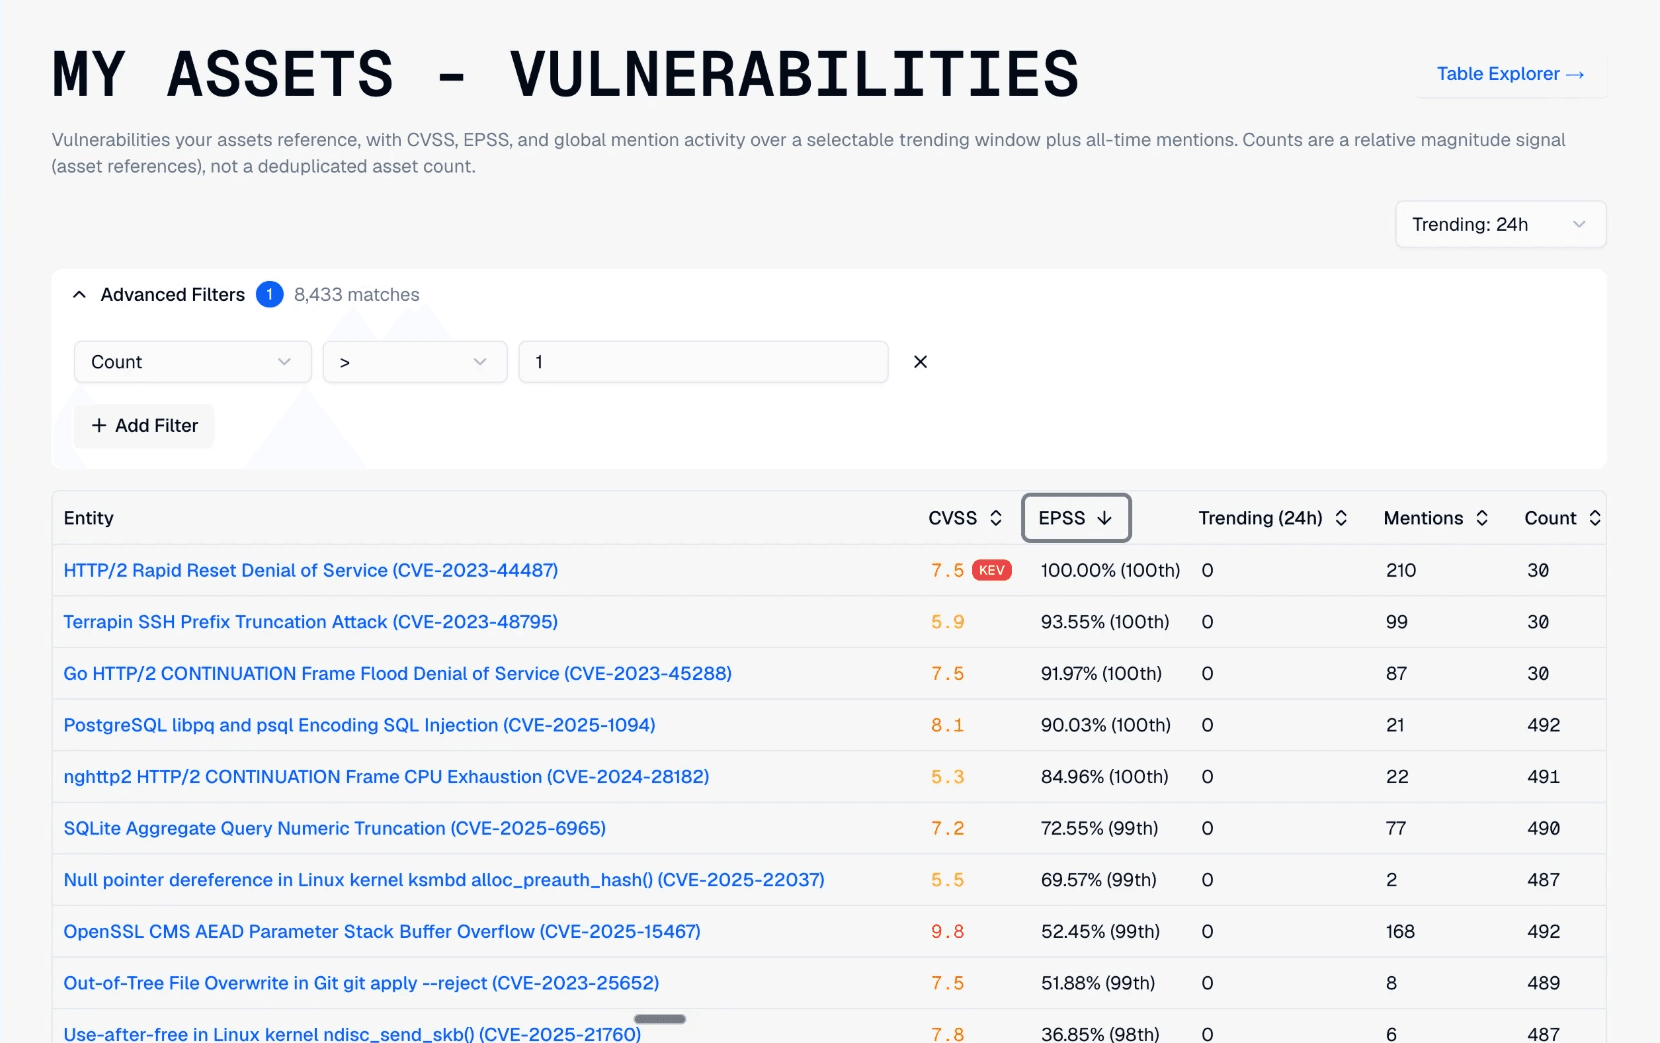The image size is (1660, 1043).
Task: Click EPSS value 69.57% (99th)
Action: click(1099, 880)
